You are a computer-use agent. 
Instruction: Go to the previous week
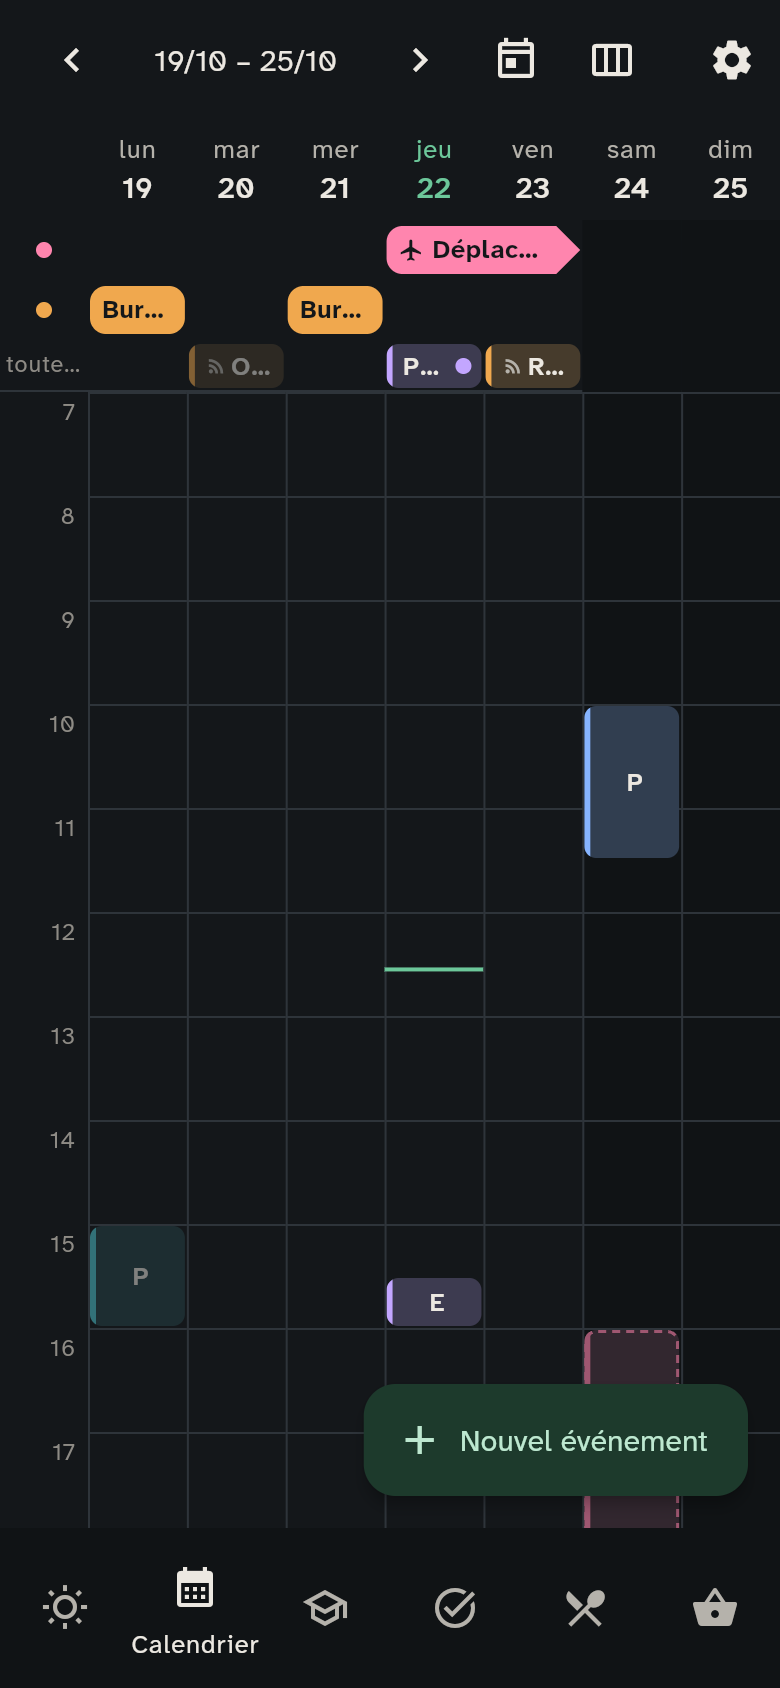click(x=72, y=61)
